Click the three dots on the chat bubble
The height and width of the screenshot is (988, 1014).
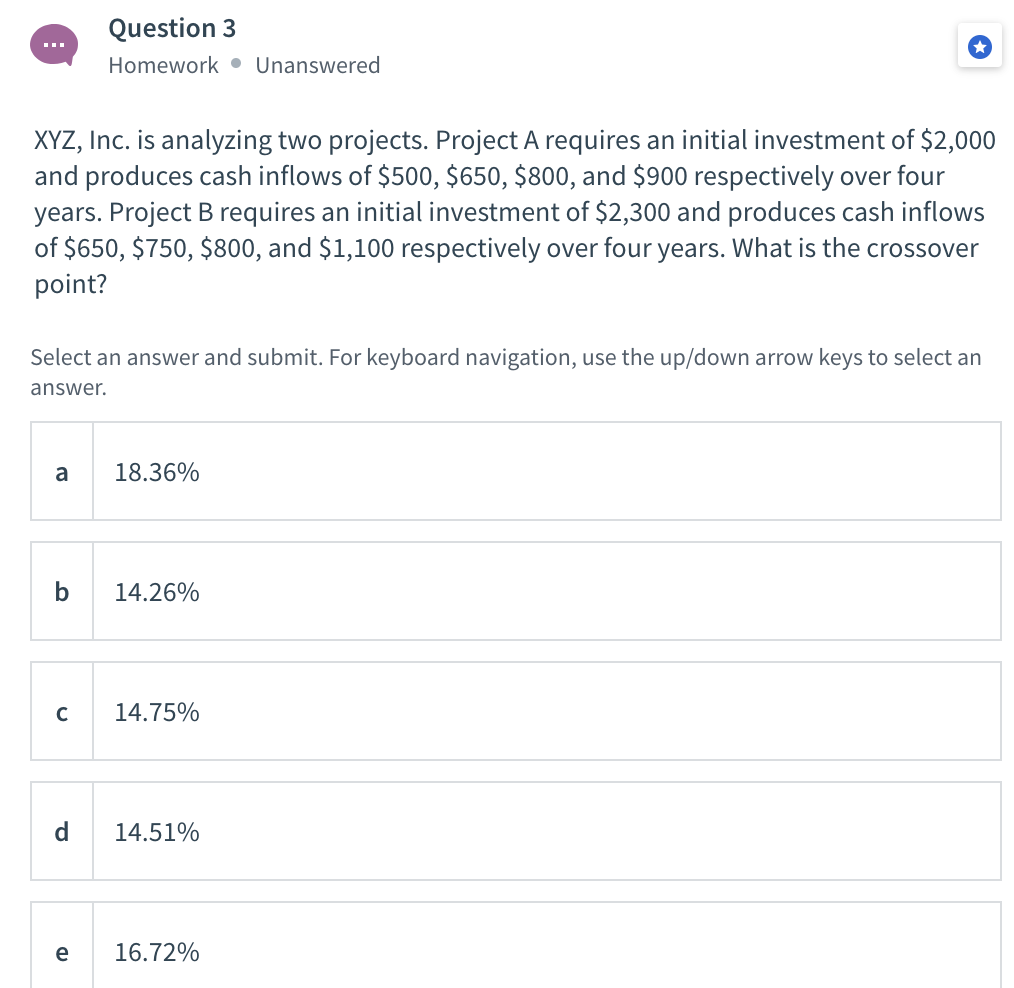[x=55, y=43]
